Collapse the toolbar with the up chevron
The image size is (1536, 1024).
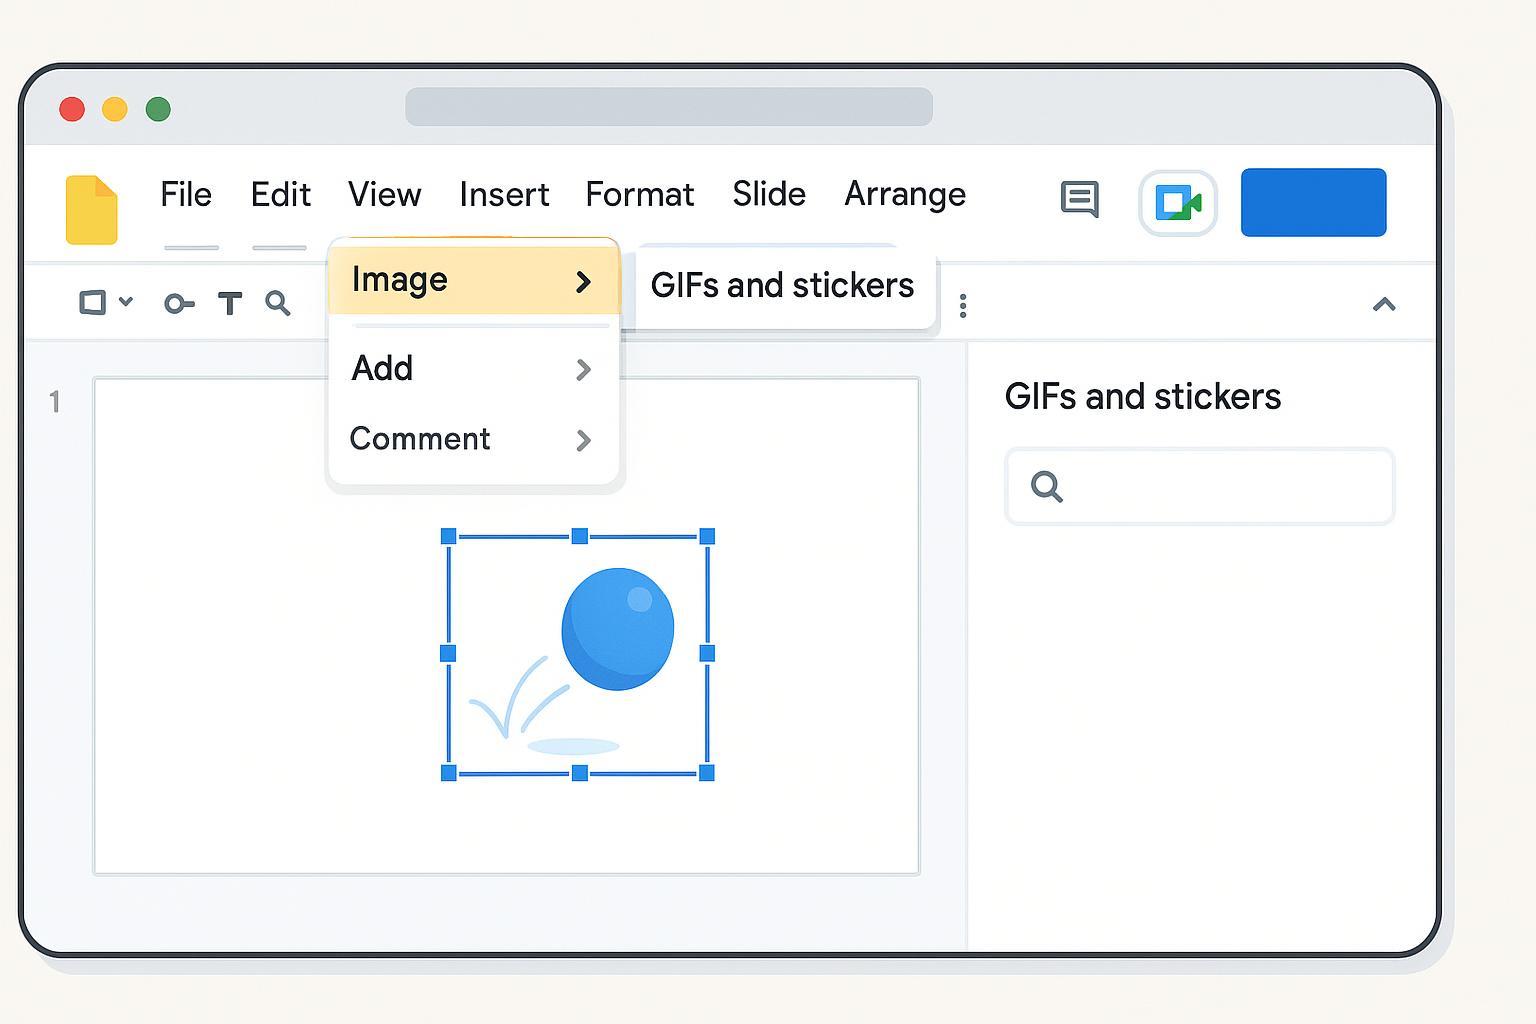tap(1384, 304)
